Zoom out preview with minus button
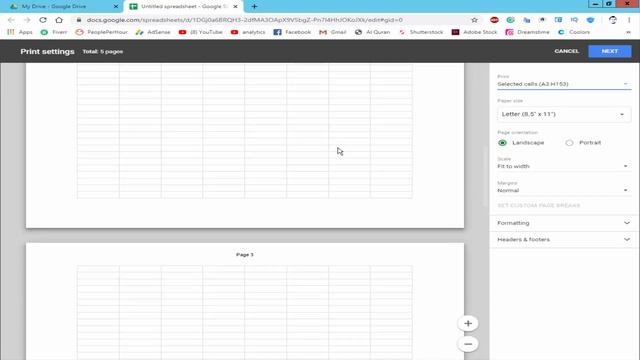The height and width of the screenshot is (360, 640). click(468, 344)
